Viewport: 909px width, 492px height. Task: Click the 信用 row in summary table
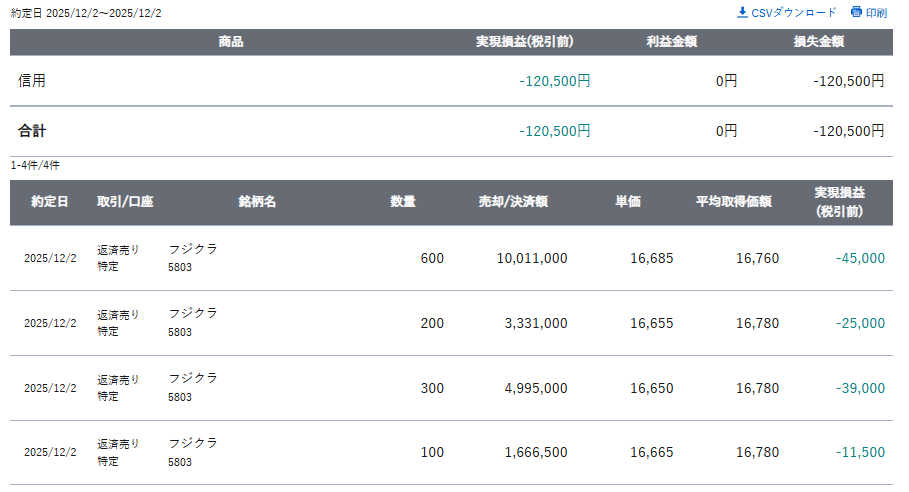[x=32, y=81]
